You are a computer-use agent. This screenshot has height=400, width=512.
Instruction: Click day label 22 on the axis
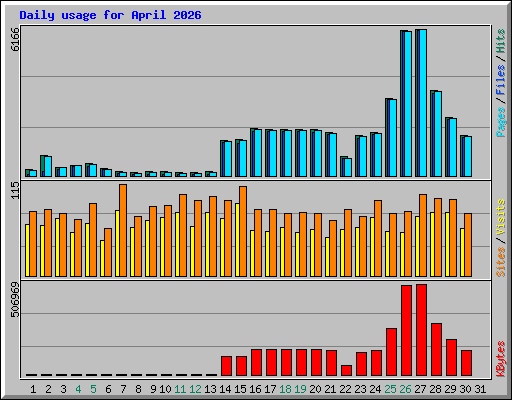coord(345,389)
